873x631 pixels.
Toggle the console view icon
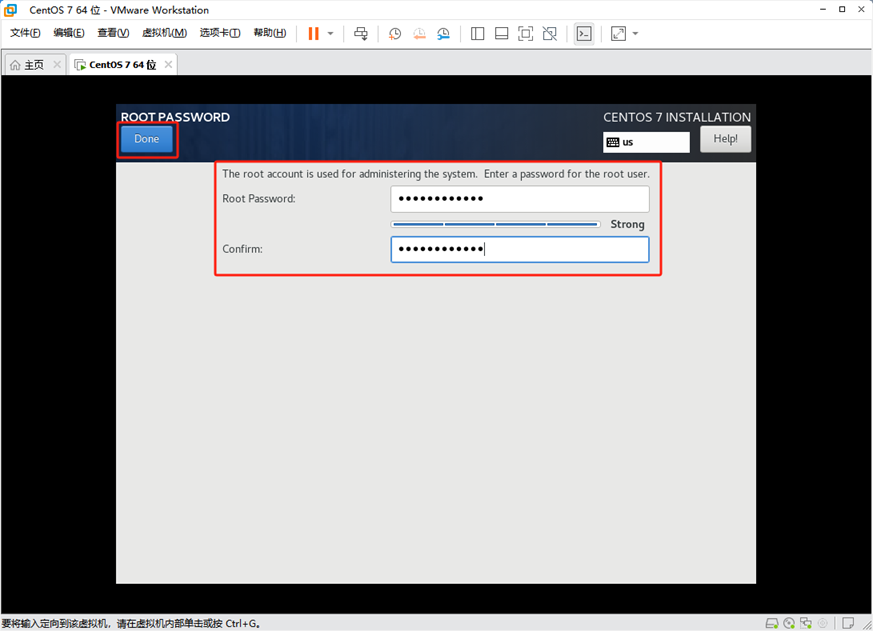(584, 33)
